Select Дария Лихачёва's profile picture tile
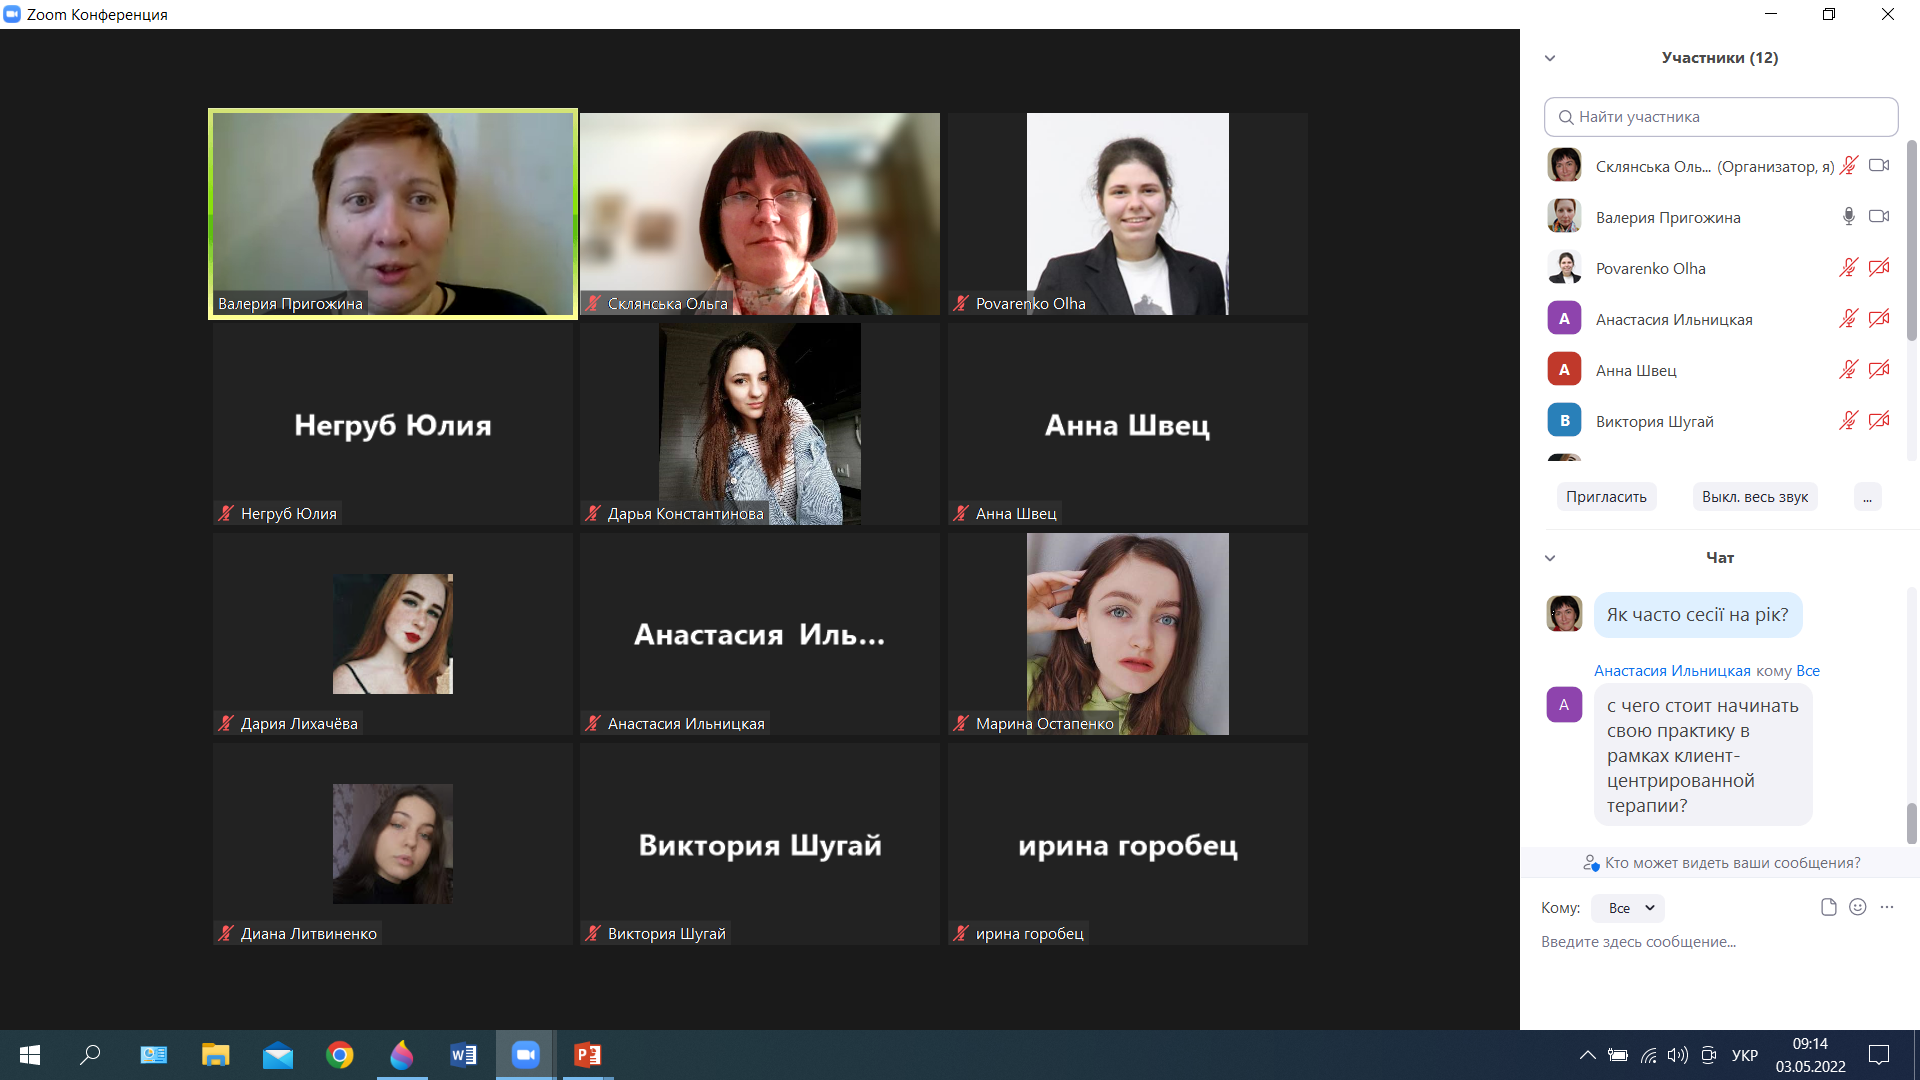 point(393,634)
